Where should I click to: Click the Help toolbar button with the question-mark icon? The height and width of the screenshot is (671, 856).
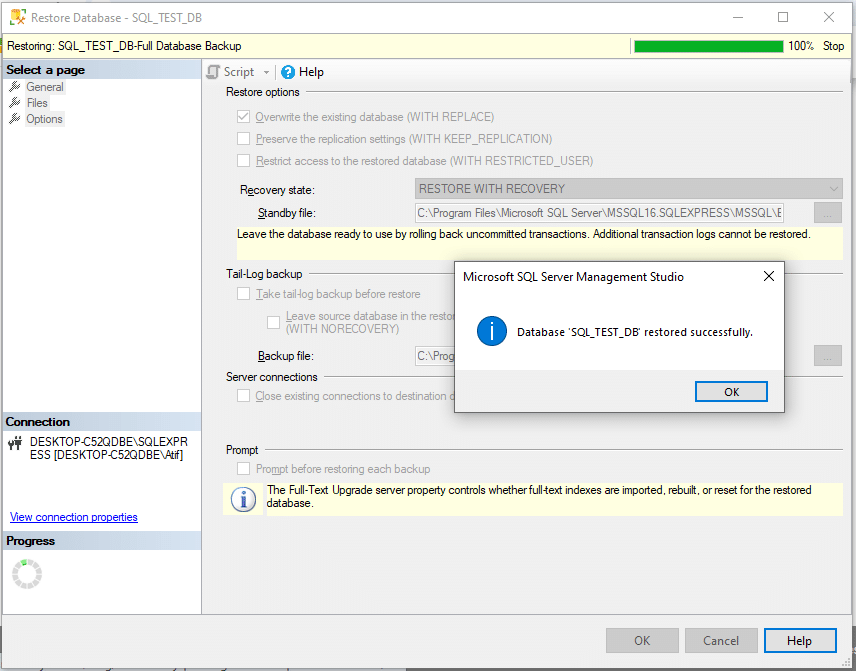tap(302, 72)
